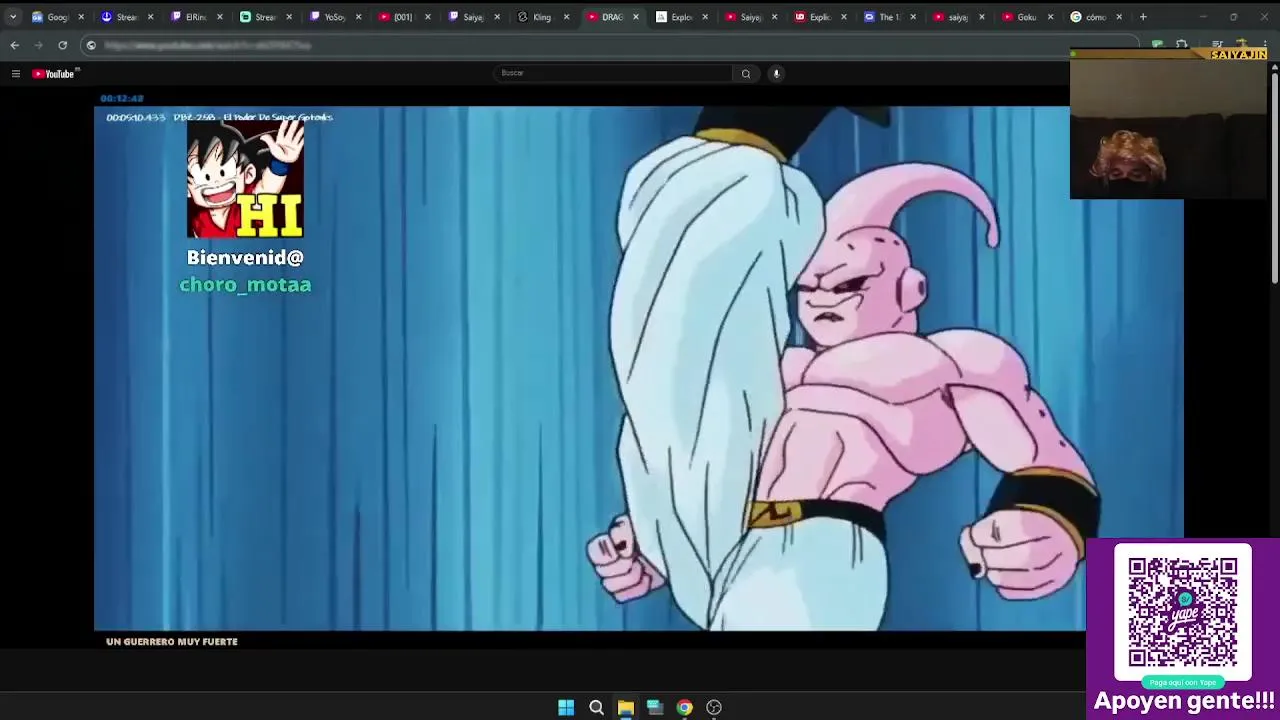1280x720 pixels.
Task: Close the Kling tab
Action: point(566,17)
